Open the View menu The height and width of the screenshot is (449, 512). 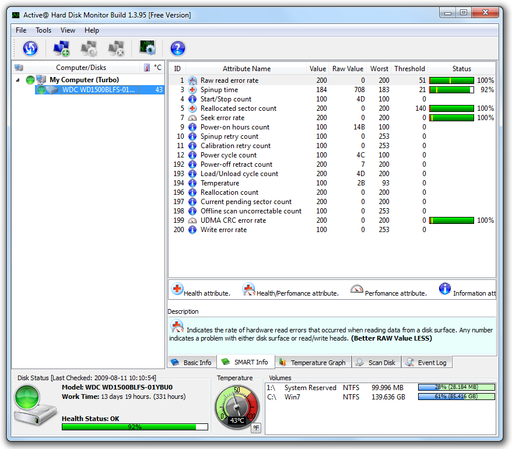coord(68,30)
